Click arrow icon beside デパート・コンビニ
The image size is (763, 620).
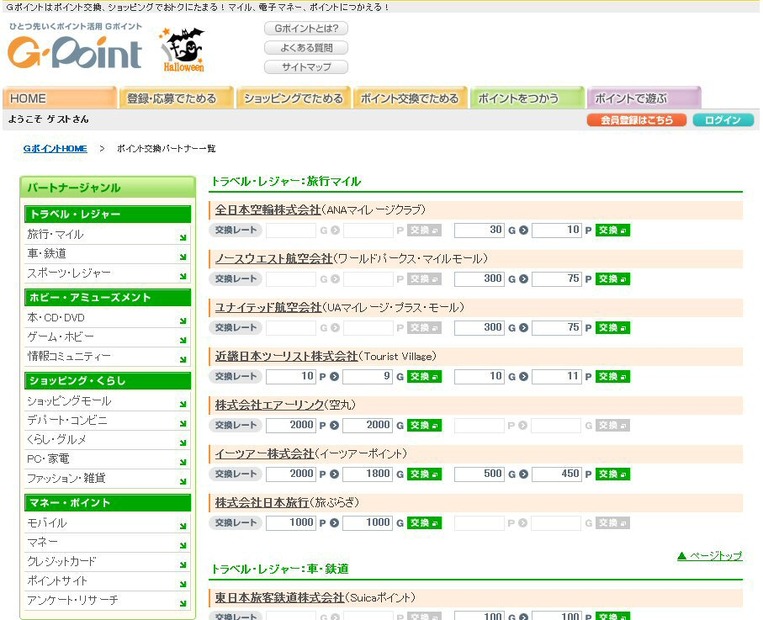click(182, 423)
